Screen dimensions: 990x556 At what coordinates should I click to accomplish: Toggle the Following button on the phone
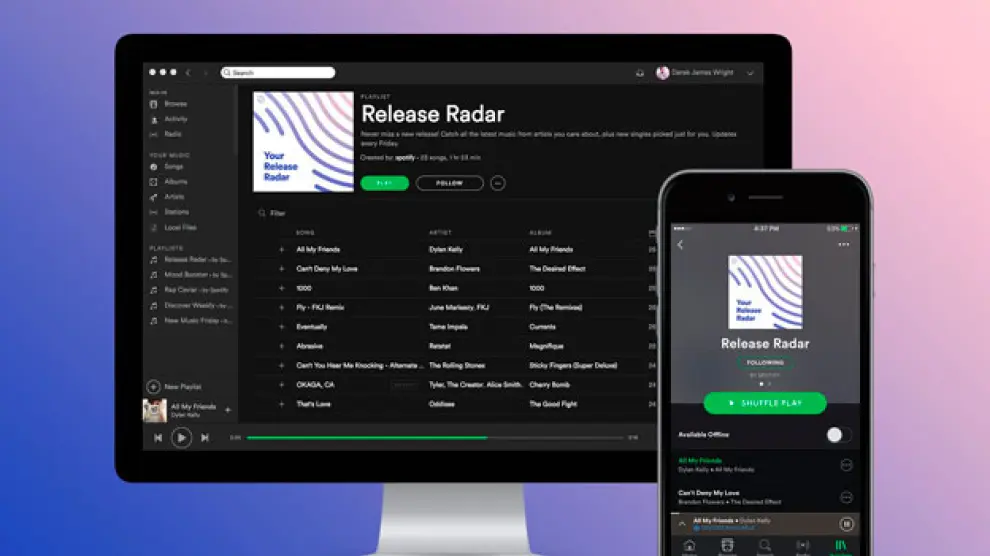point(765,364)
